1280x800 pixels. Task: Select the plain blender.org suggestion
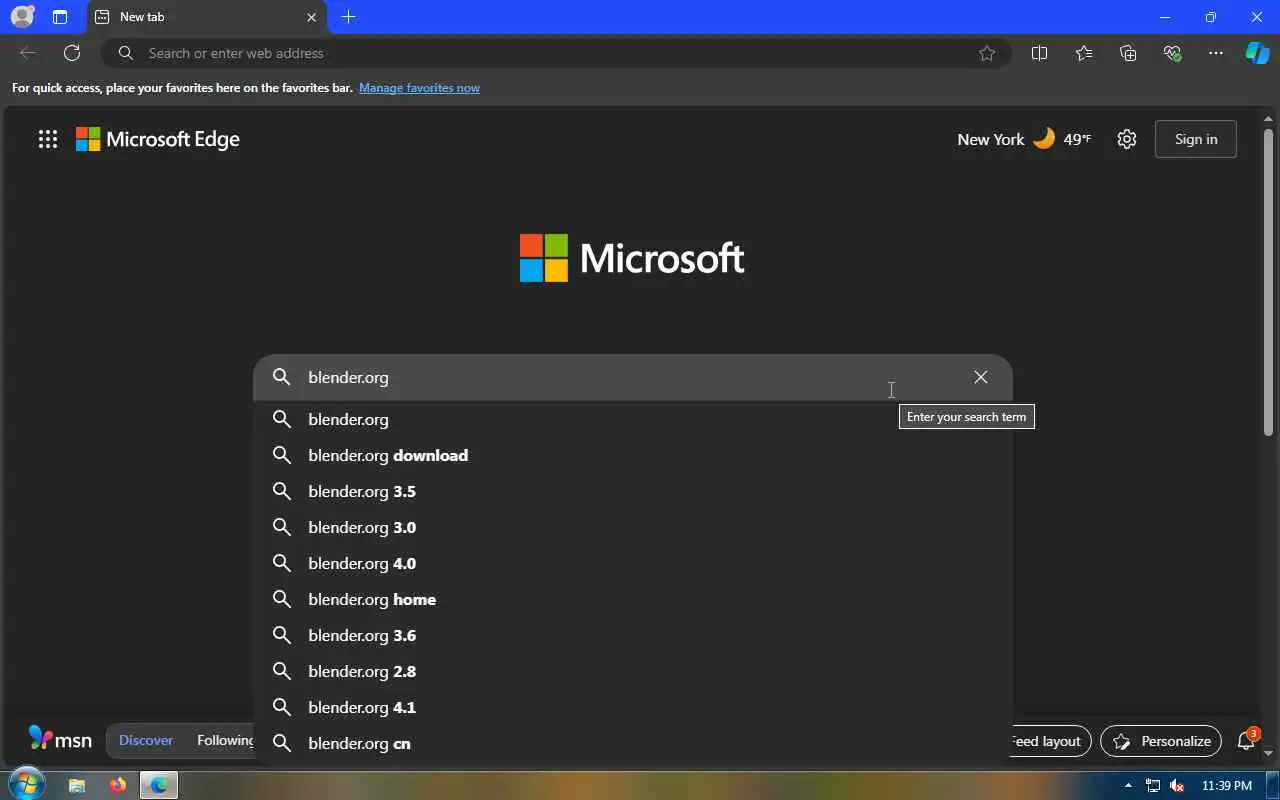pyautogui.click(x=633, y=419)
